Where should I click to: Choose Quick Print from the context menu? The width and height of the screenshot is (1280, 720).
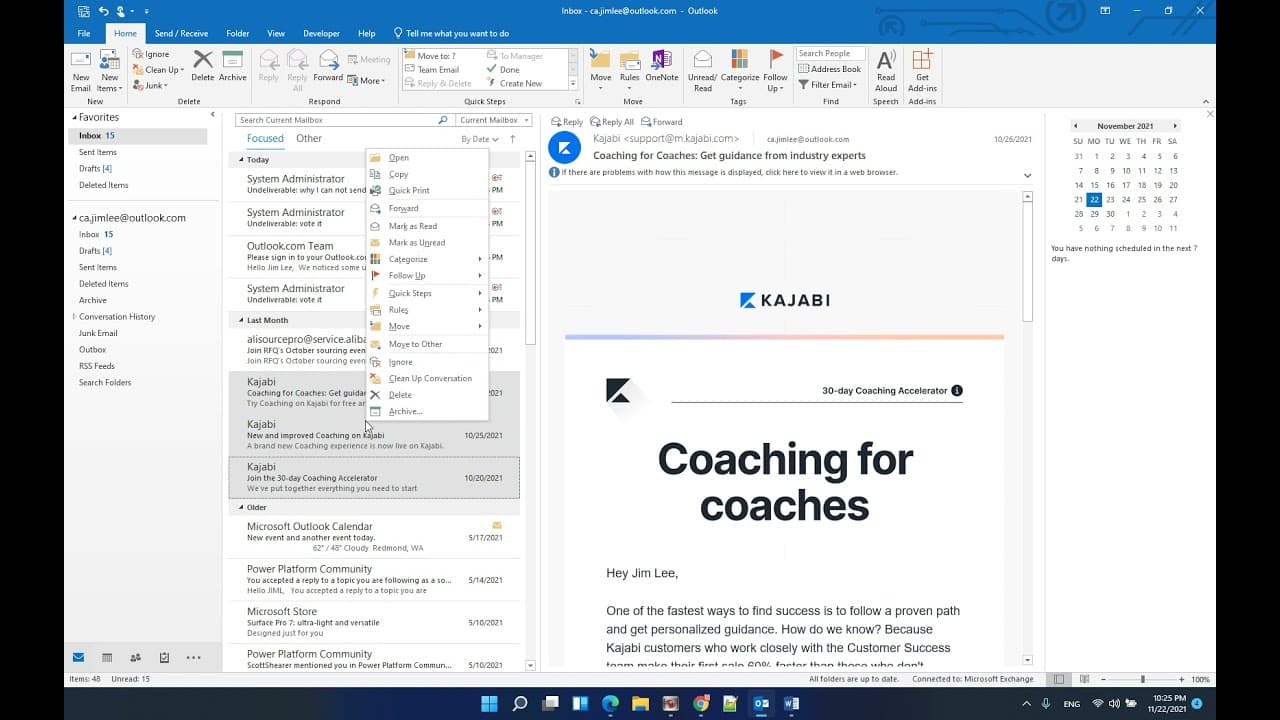[x=427, y=190]
